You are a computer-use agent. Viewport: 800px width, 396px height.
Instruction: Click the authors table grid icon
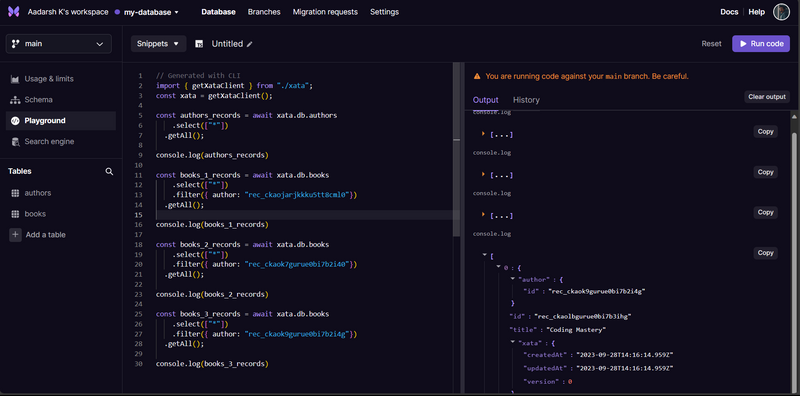(x=15, y=193)
